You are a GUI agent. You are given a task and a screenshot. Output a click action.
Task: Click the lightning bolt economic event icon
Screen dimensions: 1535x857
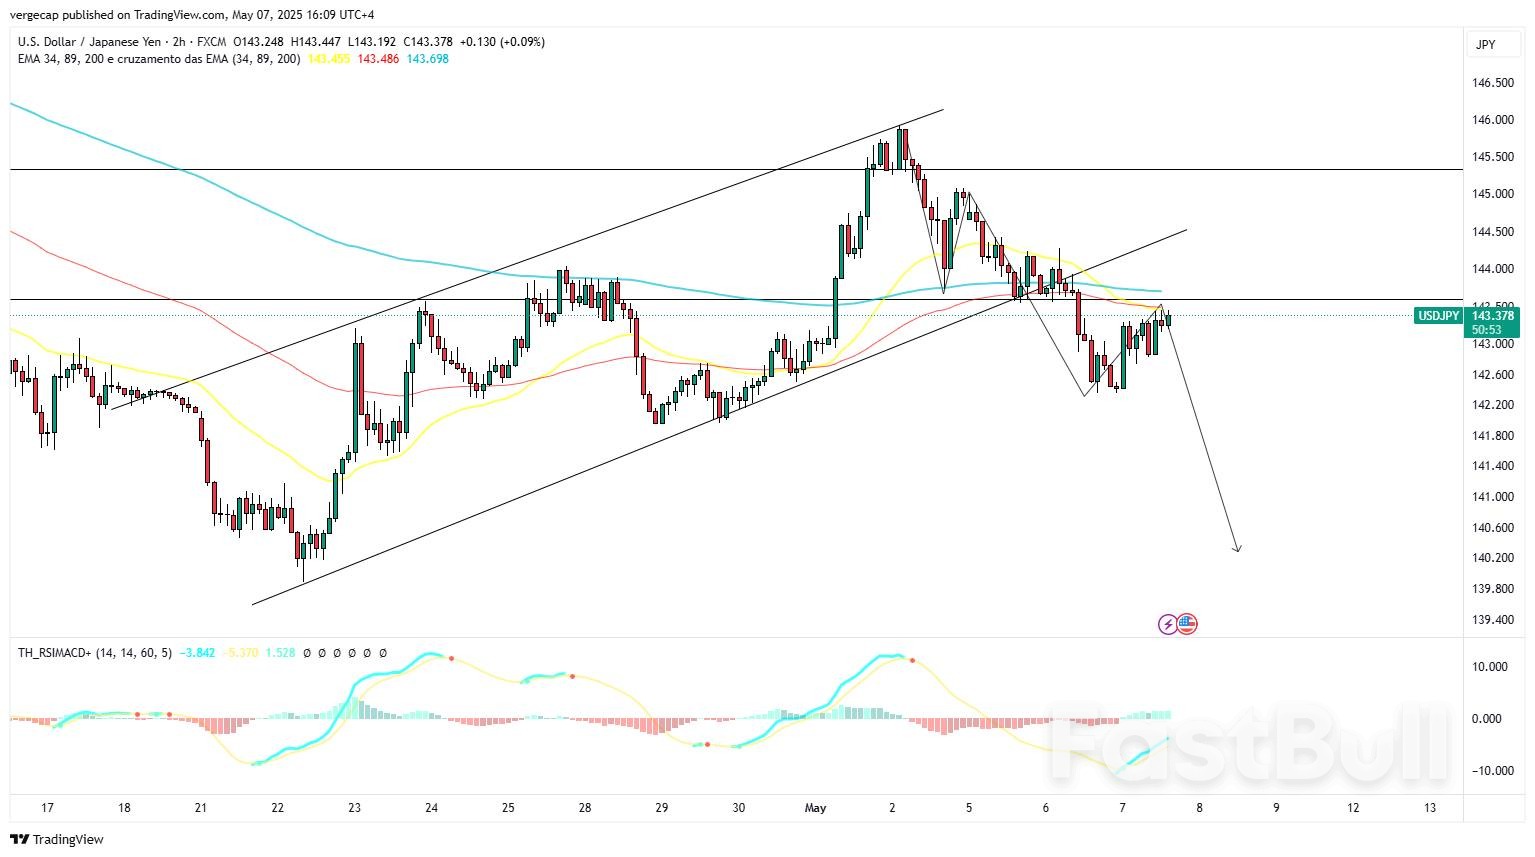point(1168,623)
